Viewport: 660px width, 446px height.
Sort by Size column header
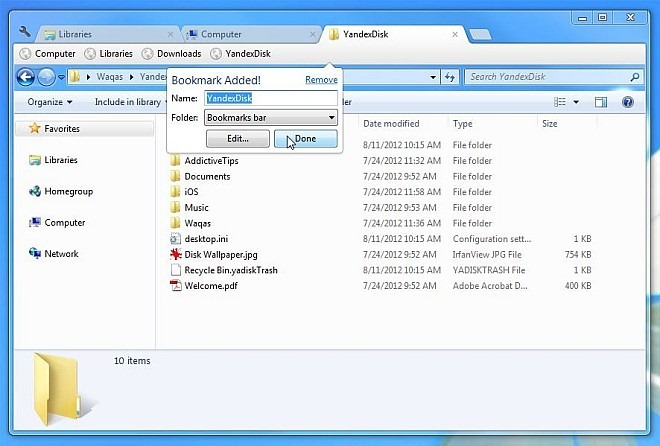tap(549, 124)
